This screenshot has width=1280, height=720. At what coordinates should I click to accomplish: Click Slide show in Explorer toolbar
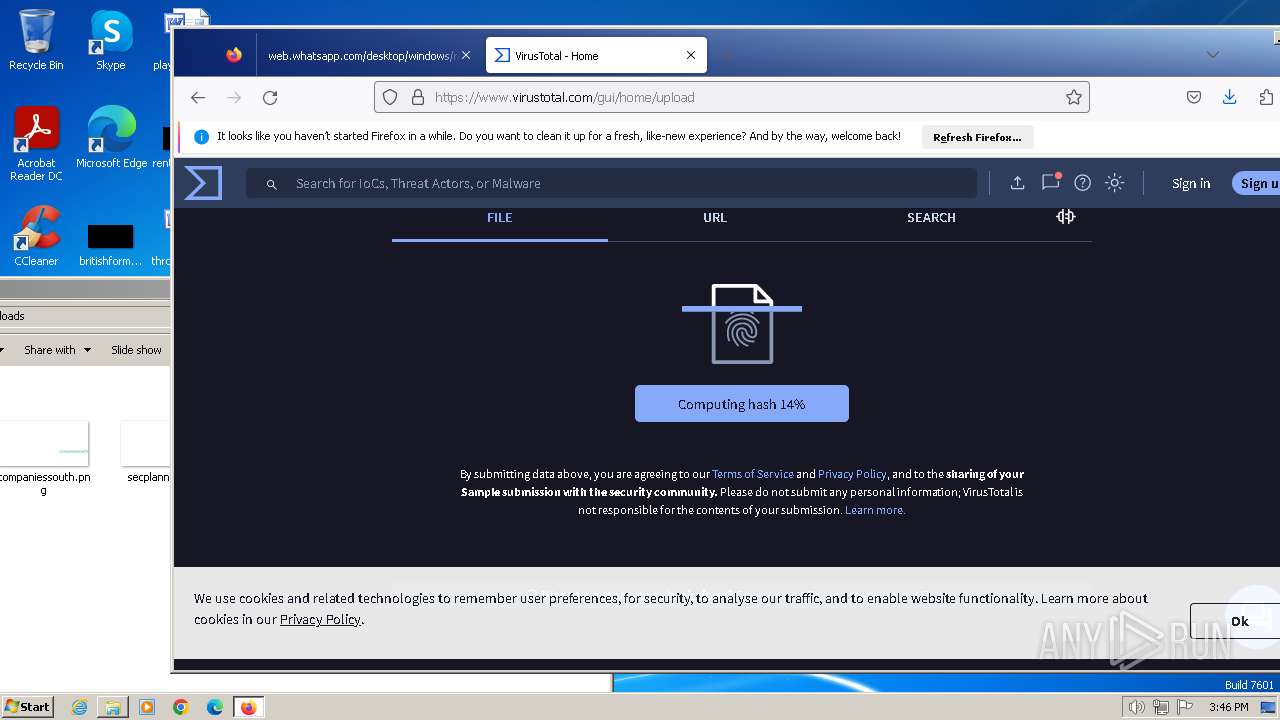pyautogui.click(x=136, y=350)
